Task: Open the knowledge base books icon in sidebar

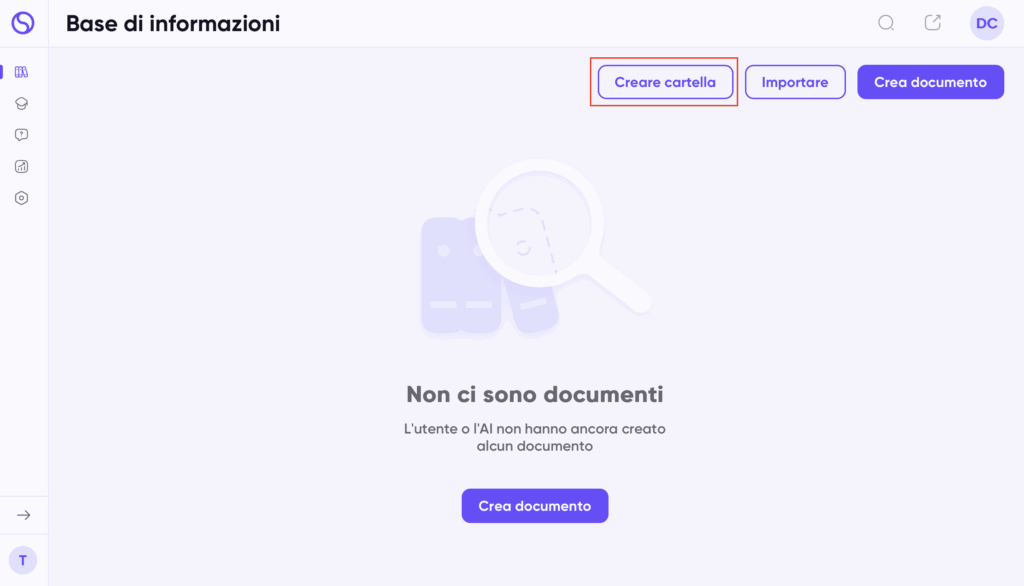Action: [x=22, y=72]
